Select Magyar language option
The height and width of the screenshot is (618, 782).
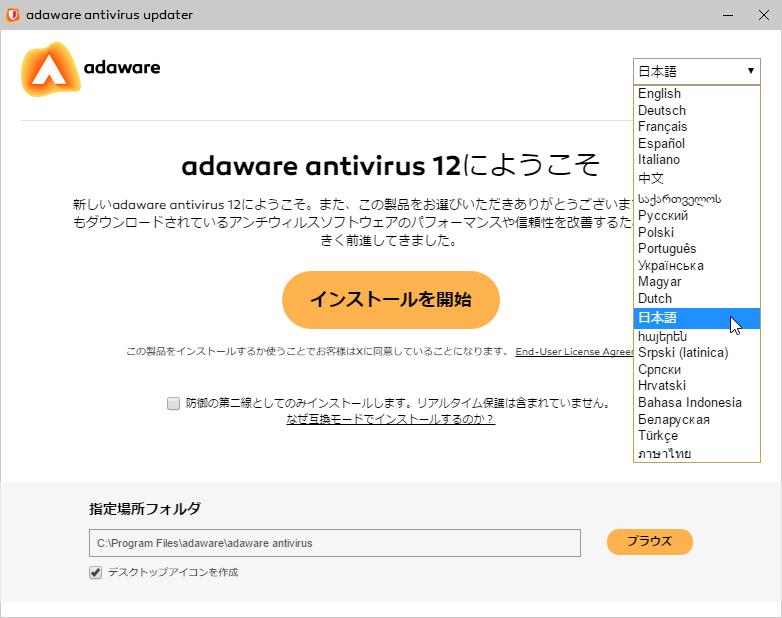point(696,282)
